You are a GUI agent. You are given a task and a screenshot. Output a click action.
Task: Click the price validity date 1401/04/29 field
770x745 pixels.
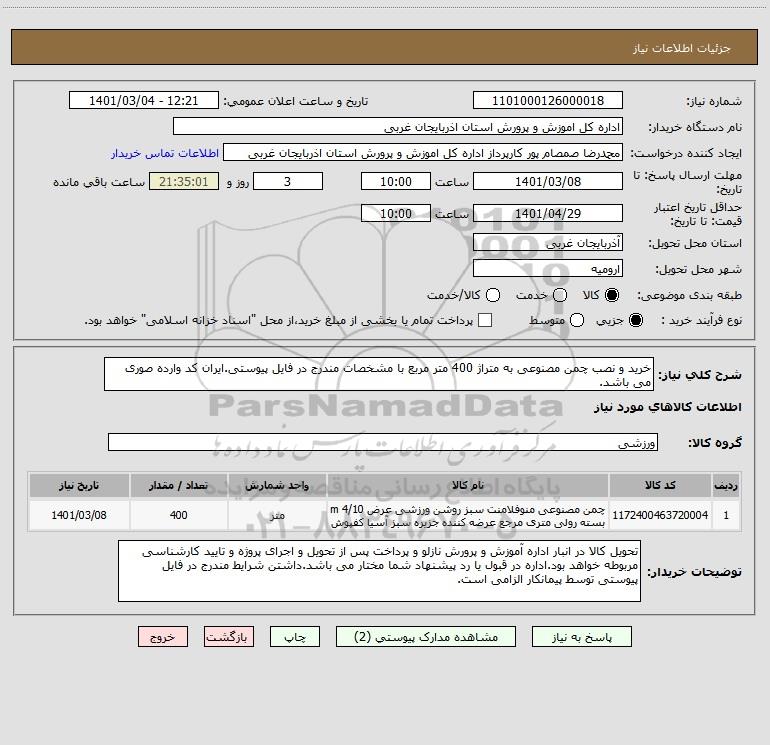click(548, 213)
